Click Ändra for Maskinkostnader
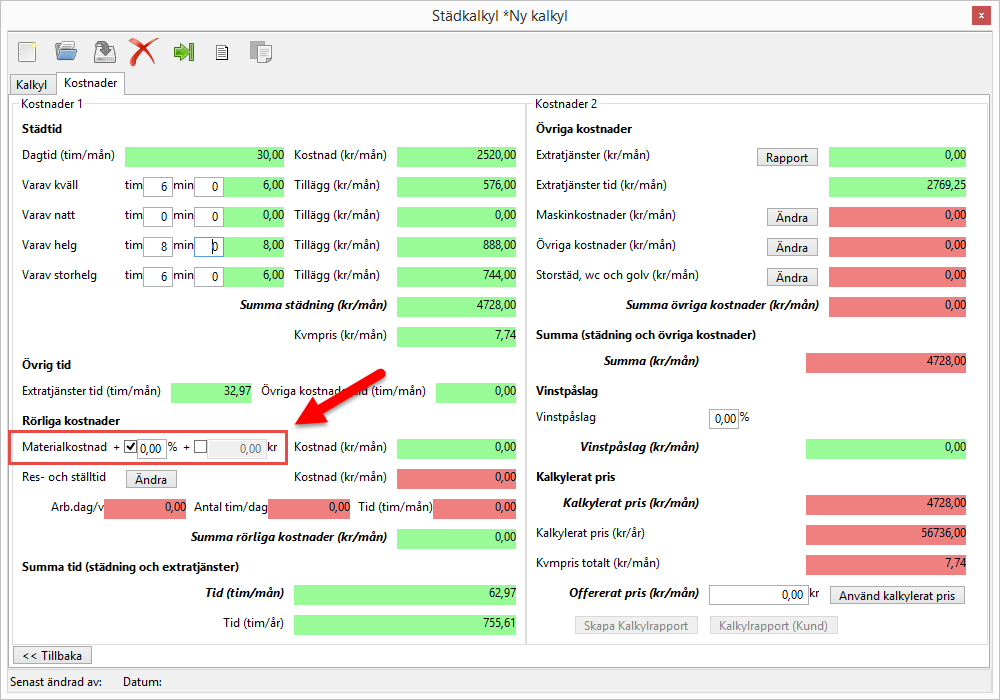Viewport: 1000px width, 700px height. [792, 217]
